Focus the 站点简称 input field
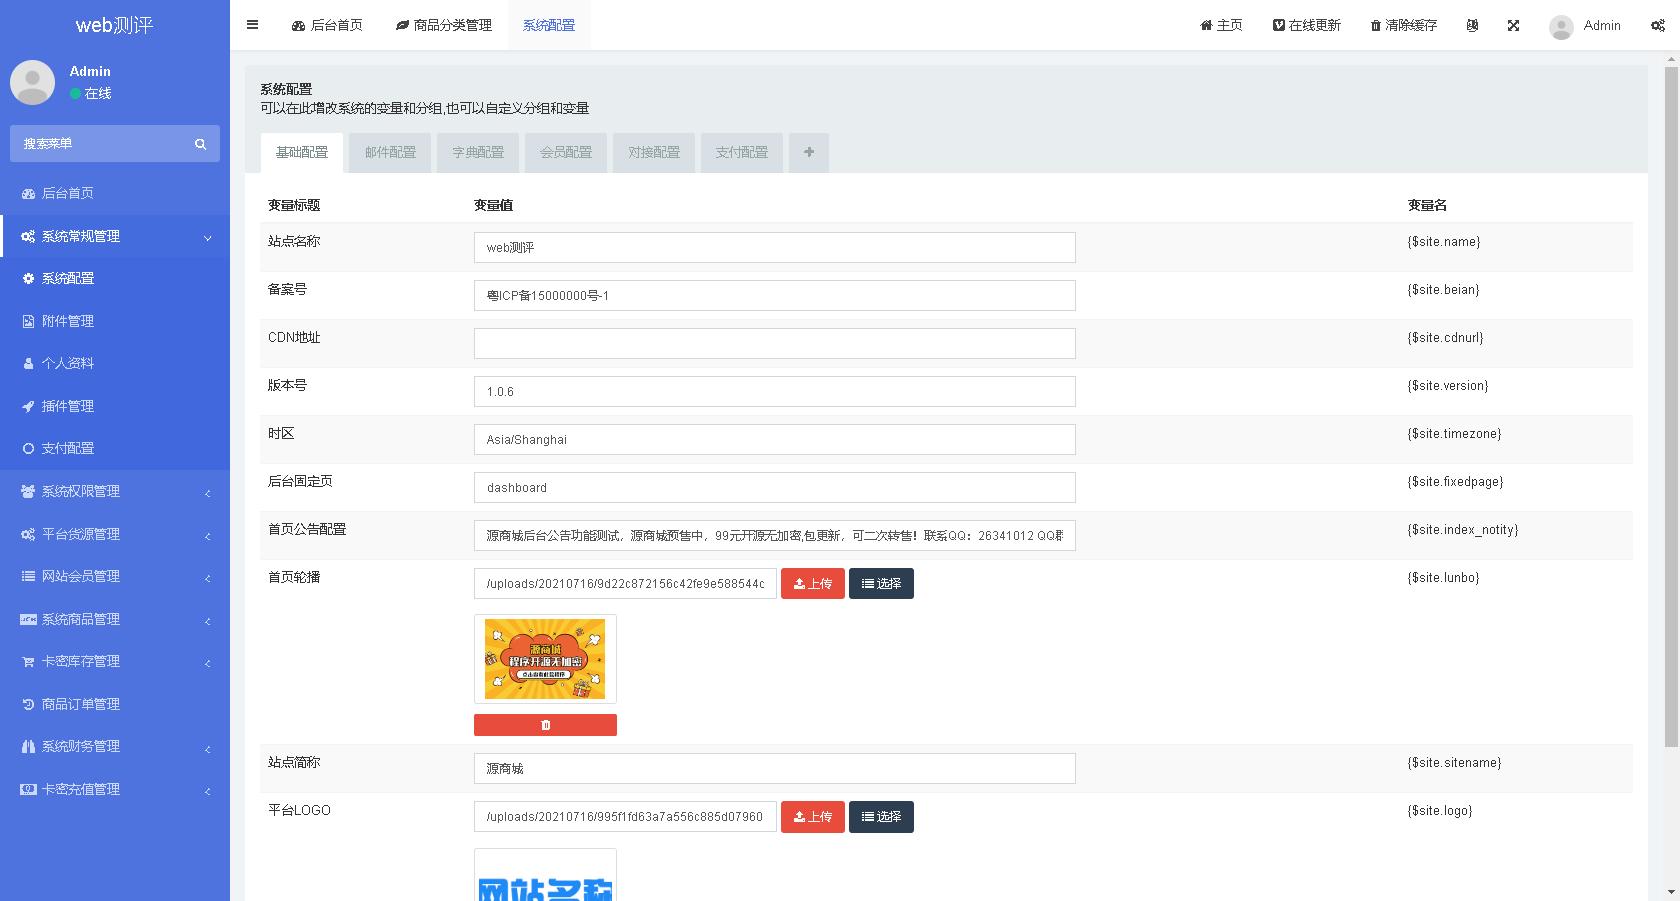1680x901 pixels. [775, 768]
